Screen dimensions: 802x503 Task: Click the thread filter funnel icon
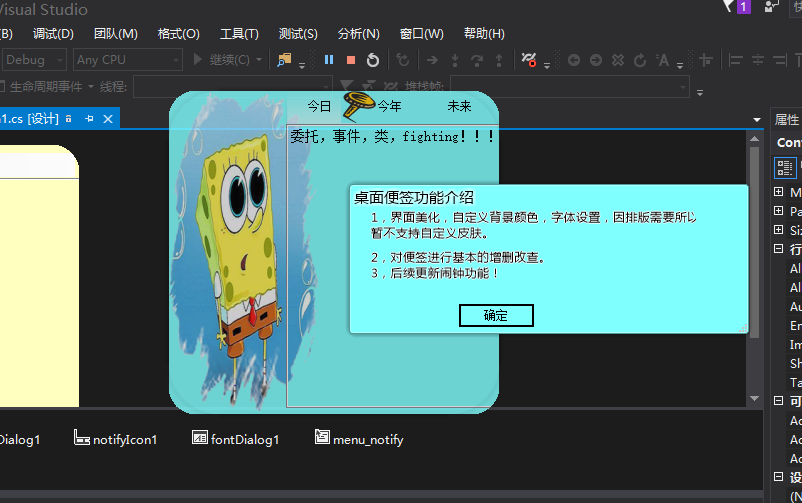pyautogui.click(x=346, y=85)
